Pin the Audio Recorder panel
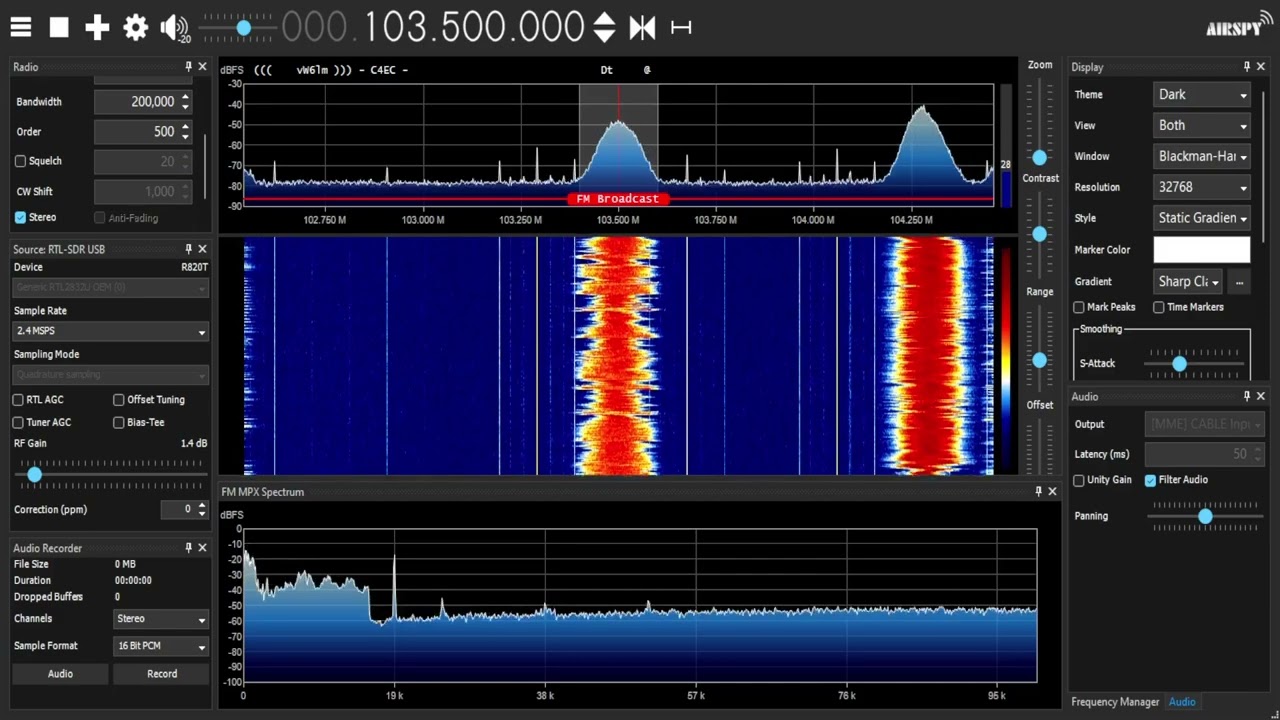The width and height of the screenshot is (1280, 720). tap(188, 548)
